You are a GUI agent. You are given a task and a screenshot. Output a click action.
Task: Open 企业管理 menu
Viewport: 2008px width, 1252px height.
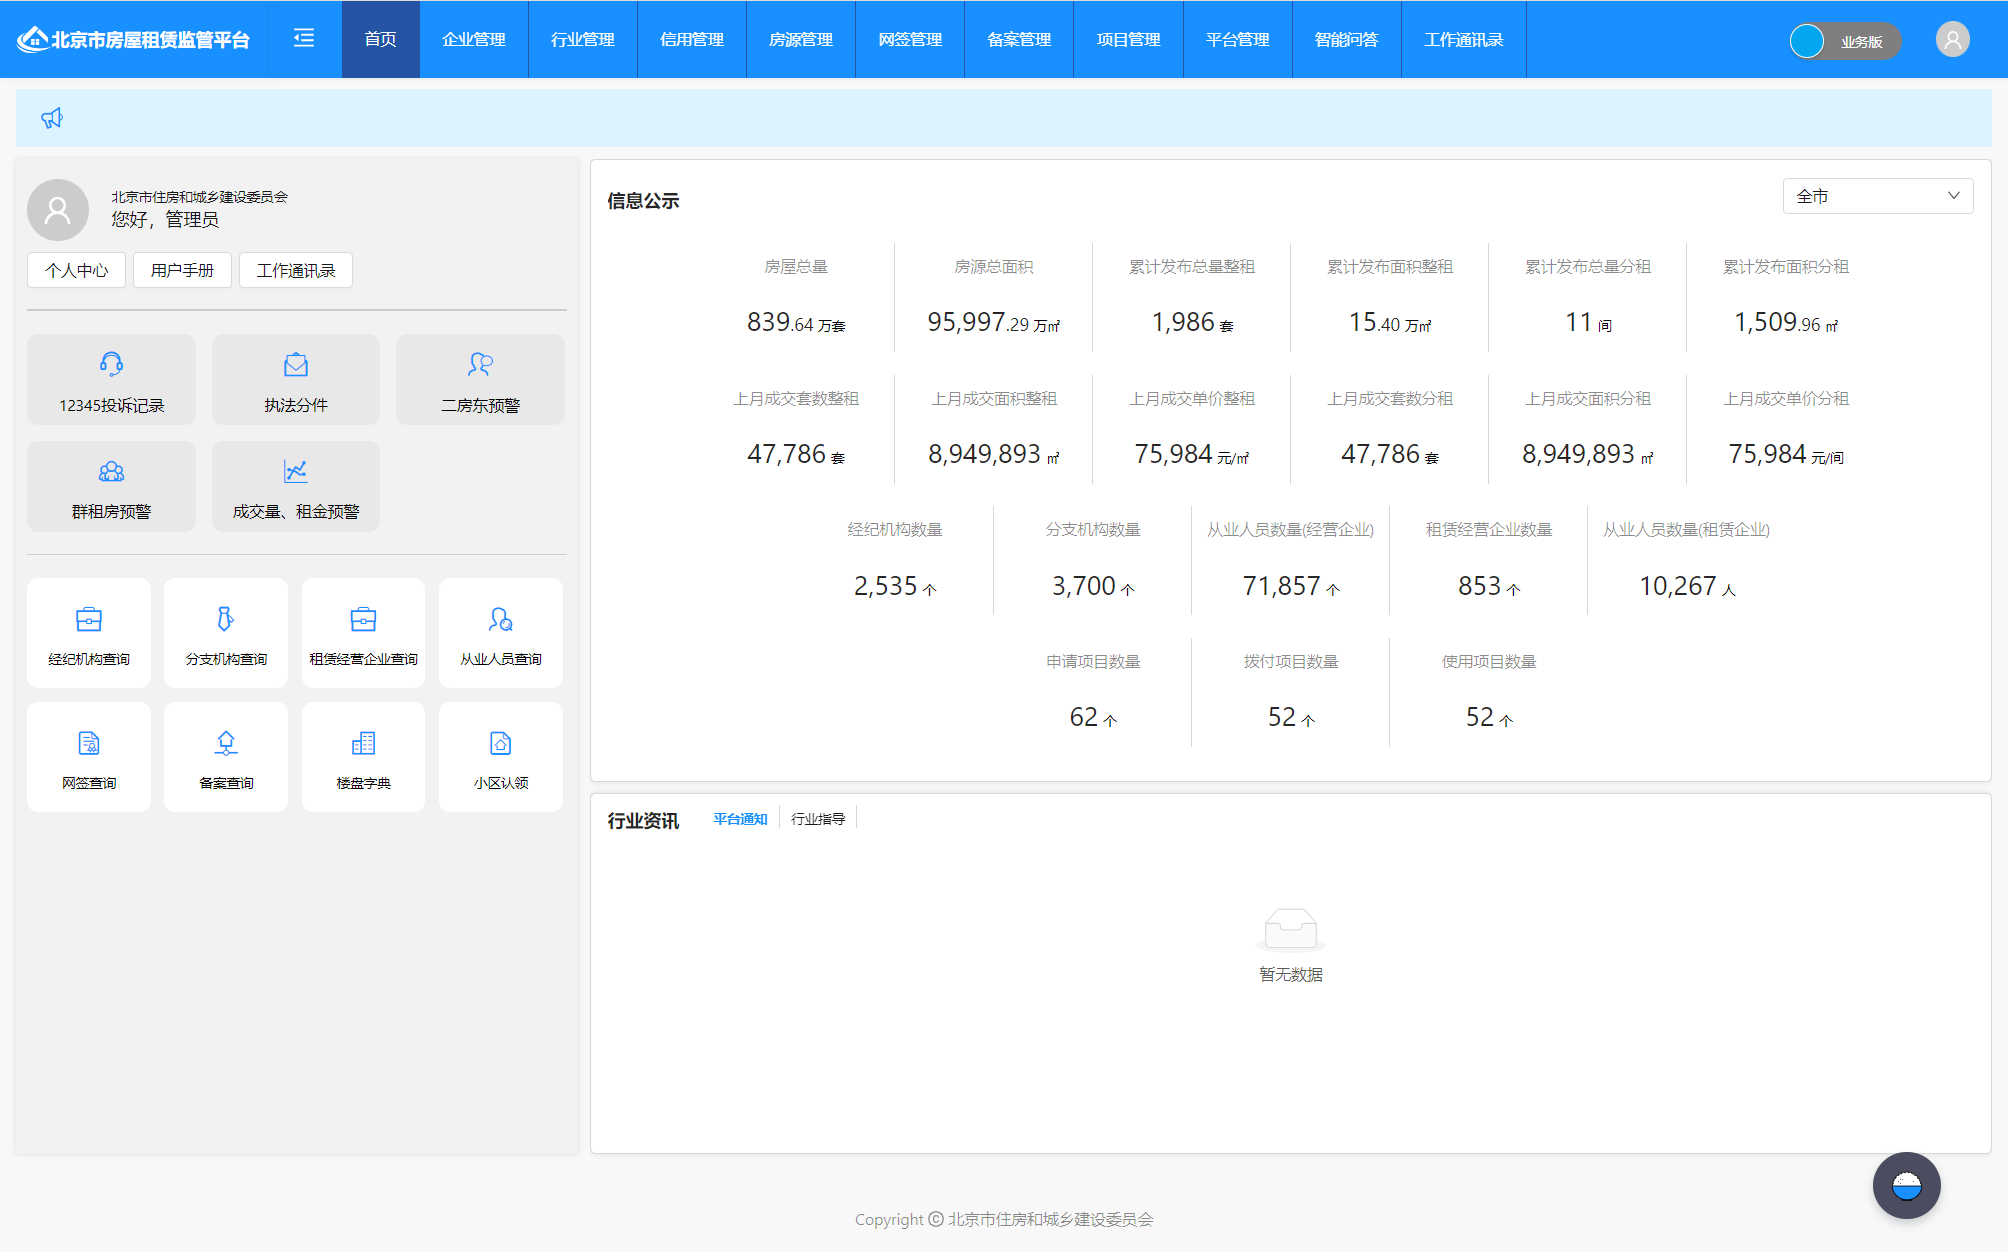click(474, 39)
